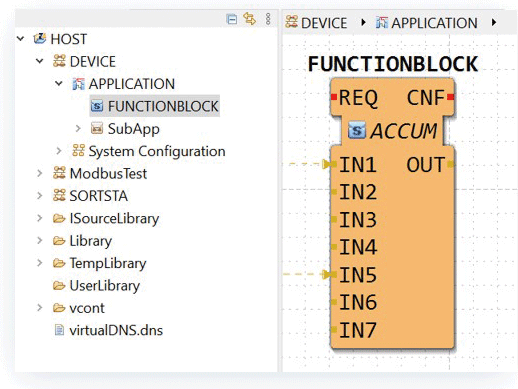This screenshot has height=389, width=518.
Task: Click the IN5 data input pin
Action: coord(334,274)
